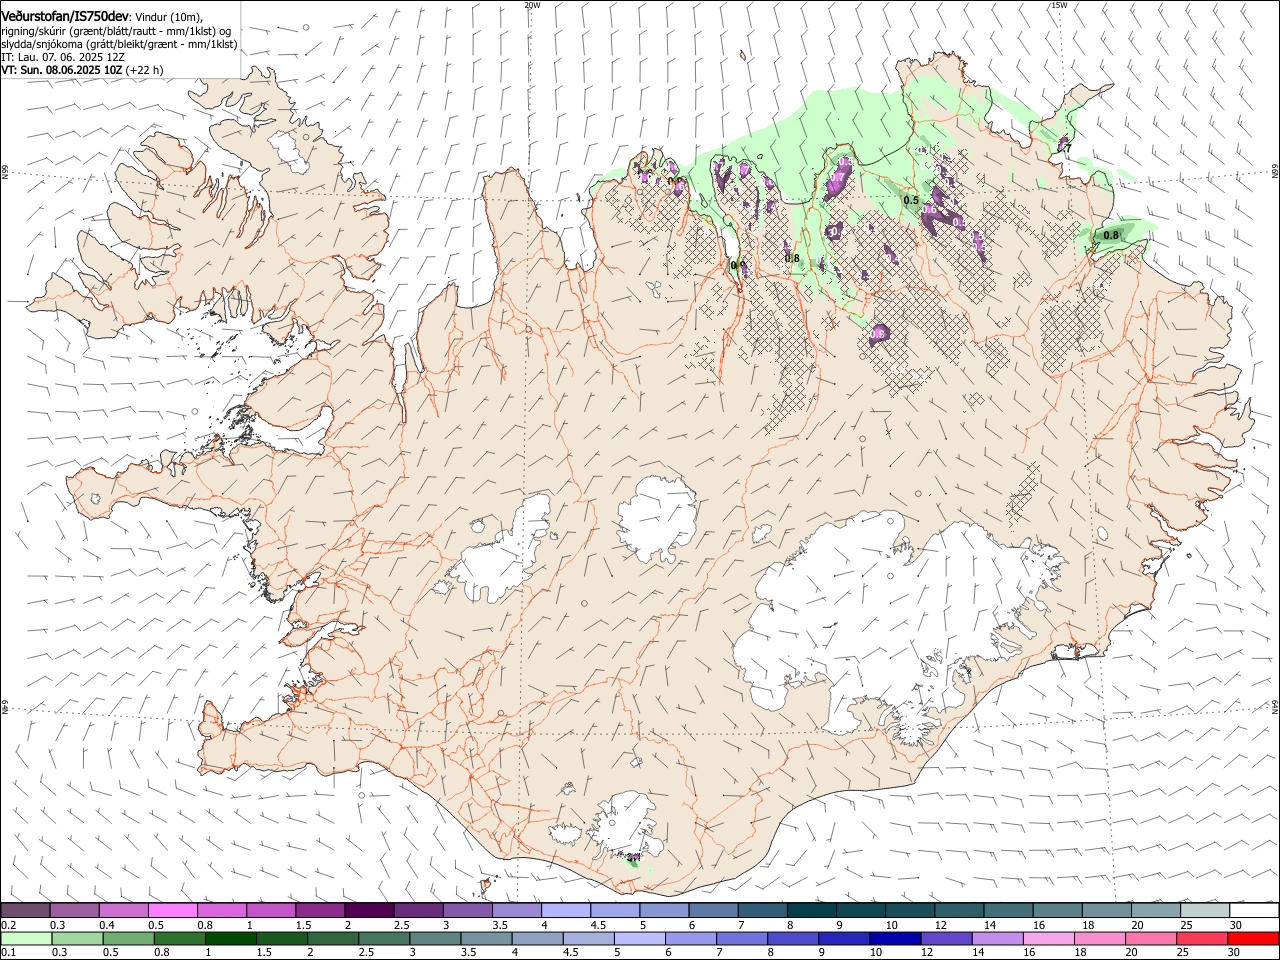Pick the darkest purple upper swatch between 2 and 2.5
The height and width of the screenshot is (960, 1280).
[369, 911]
